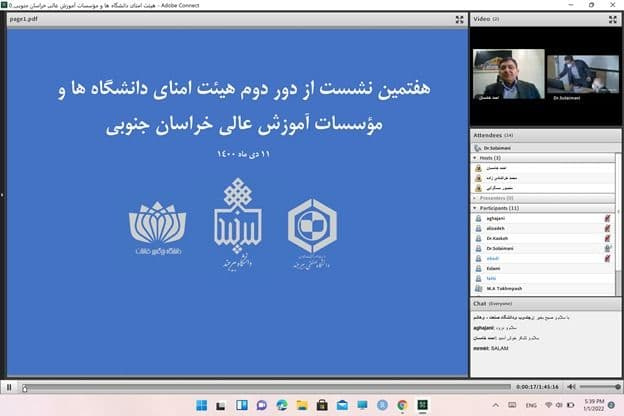Select participant aghajani
Viewport: 624px width, 416px height.
pos(543,218)
